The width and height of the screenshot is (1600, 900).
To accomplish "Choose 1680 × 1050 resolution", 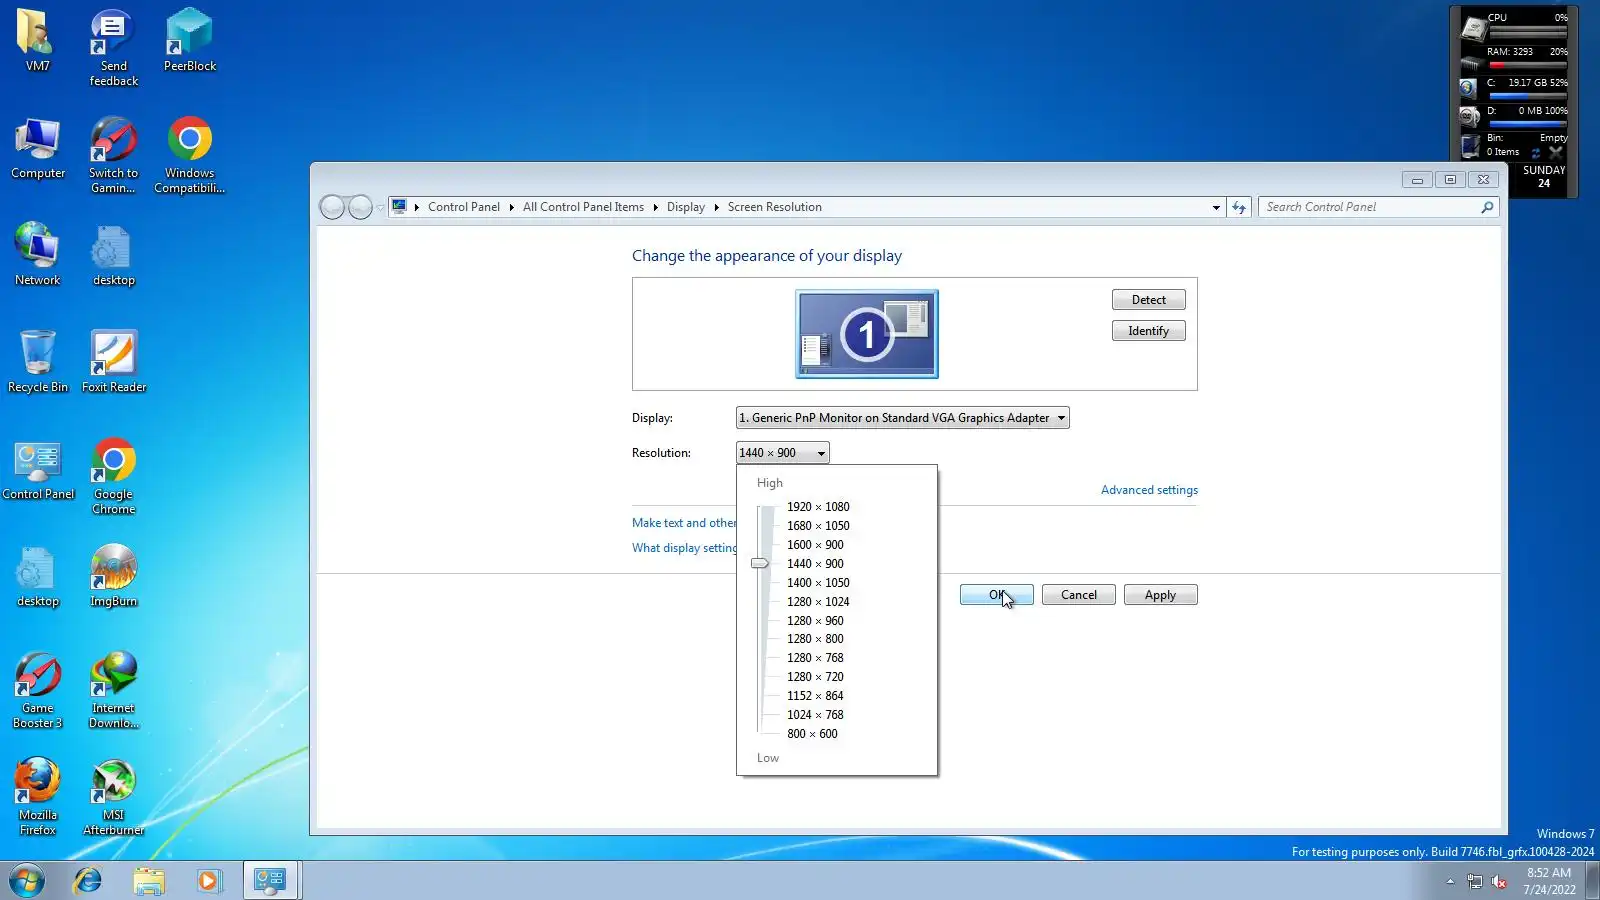I will (817, 526).
